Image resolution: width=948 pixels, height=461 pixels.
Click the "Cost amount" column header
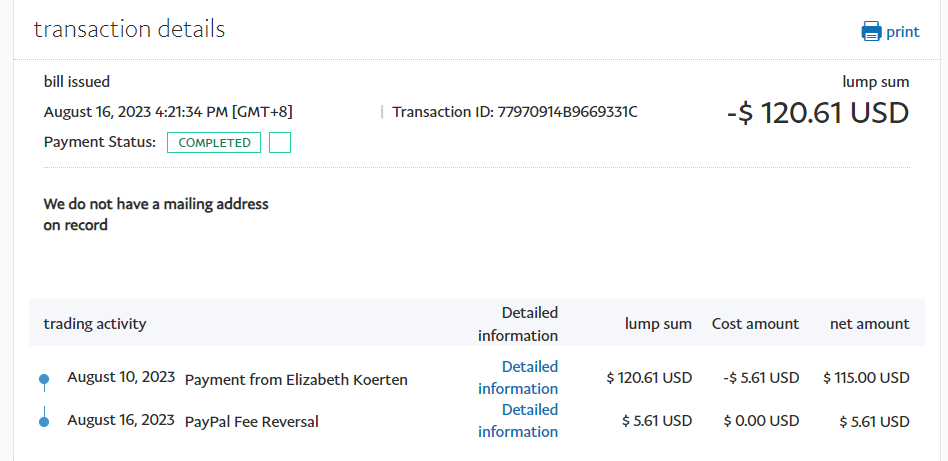coord(755,324)
